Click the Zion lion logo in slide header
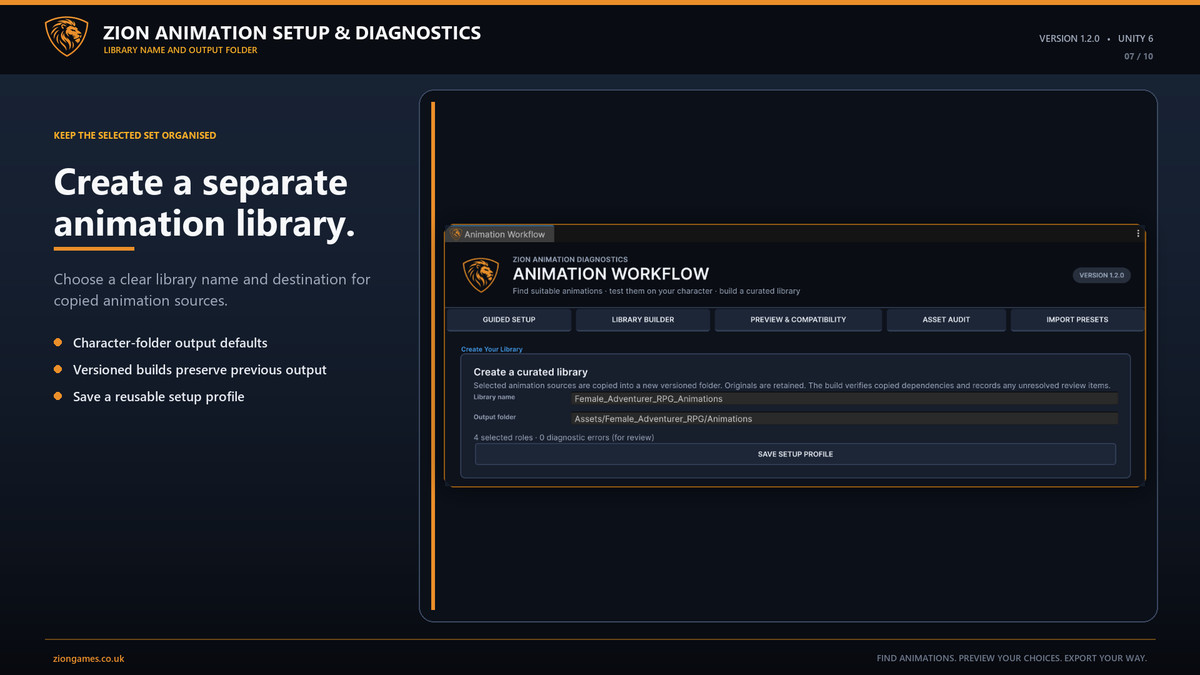 (x=67, y=36)
